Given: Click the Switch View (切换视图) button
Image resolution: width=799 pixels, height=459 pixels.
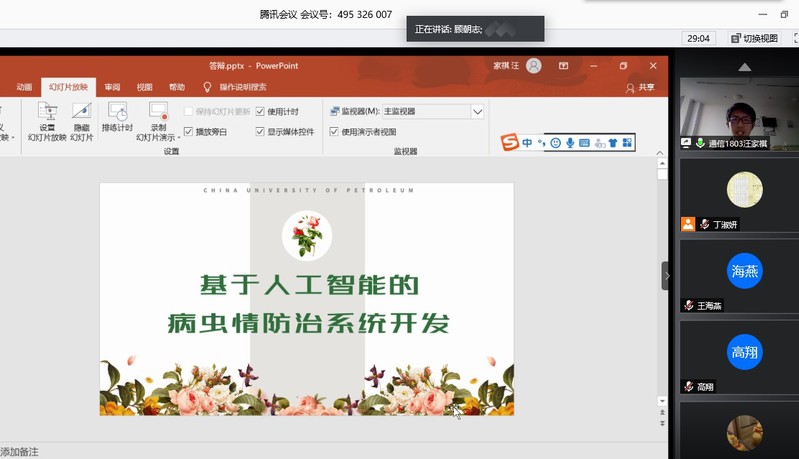Looking at the screenshot, I should [755, 38].
